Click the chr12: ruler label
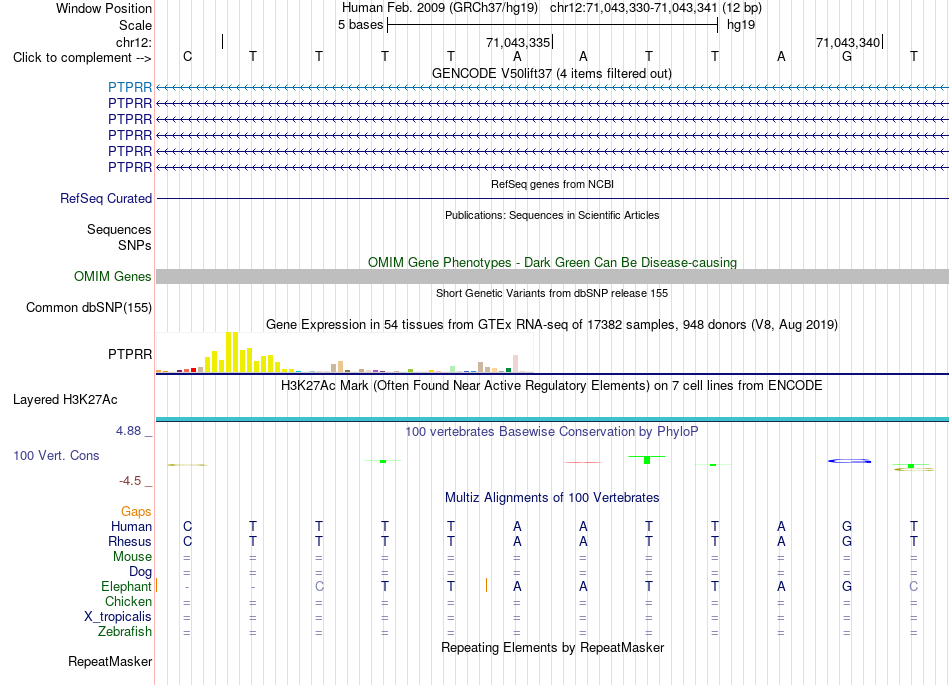This screenshot has width=950, height=685. pyautogui.click(x=134, y=42)
